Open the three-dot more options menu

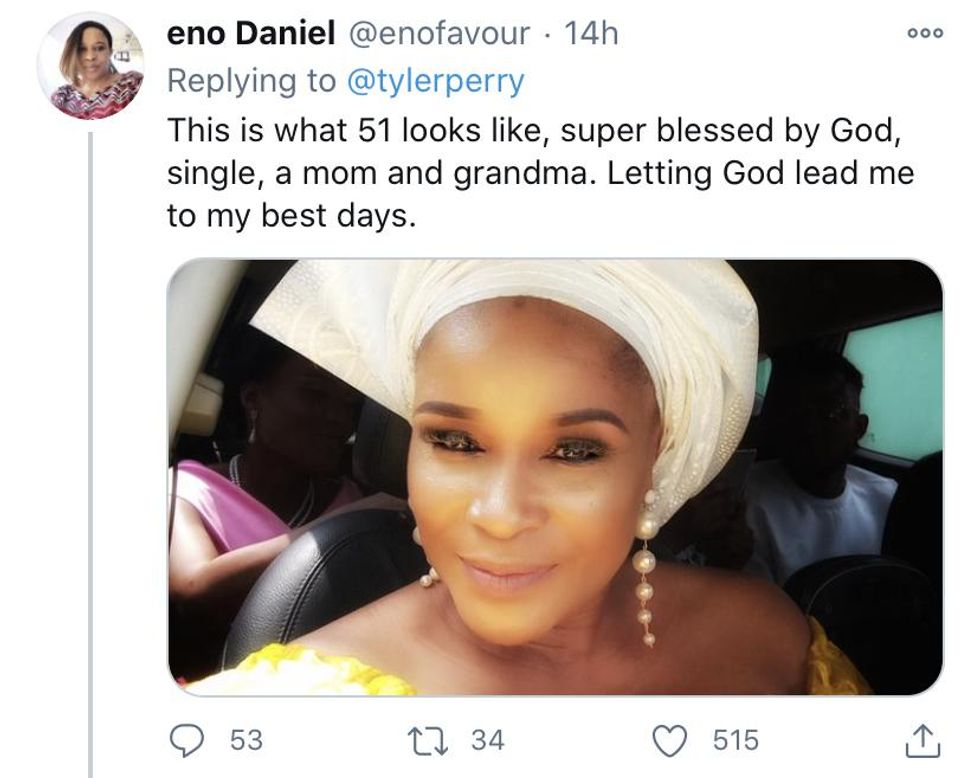(x=924, y=33)
